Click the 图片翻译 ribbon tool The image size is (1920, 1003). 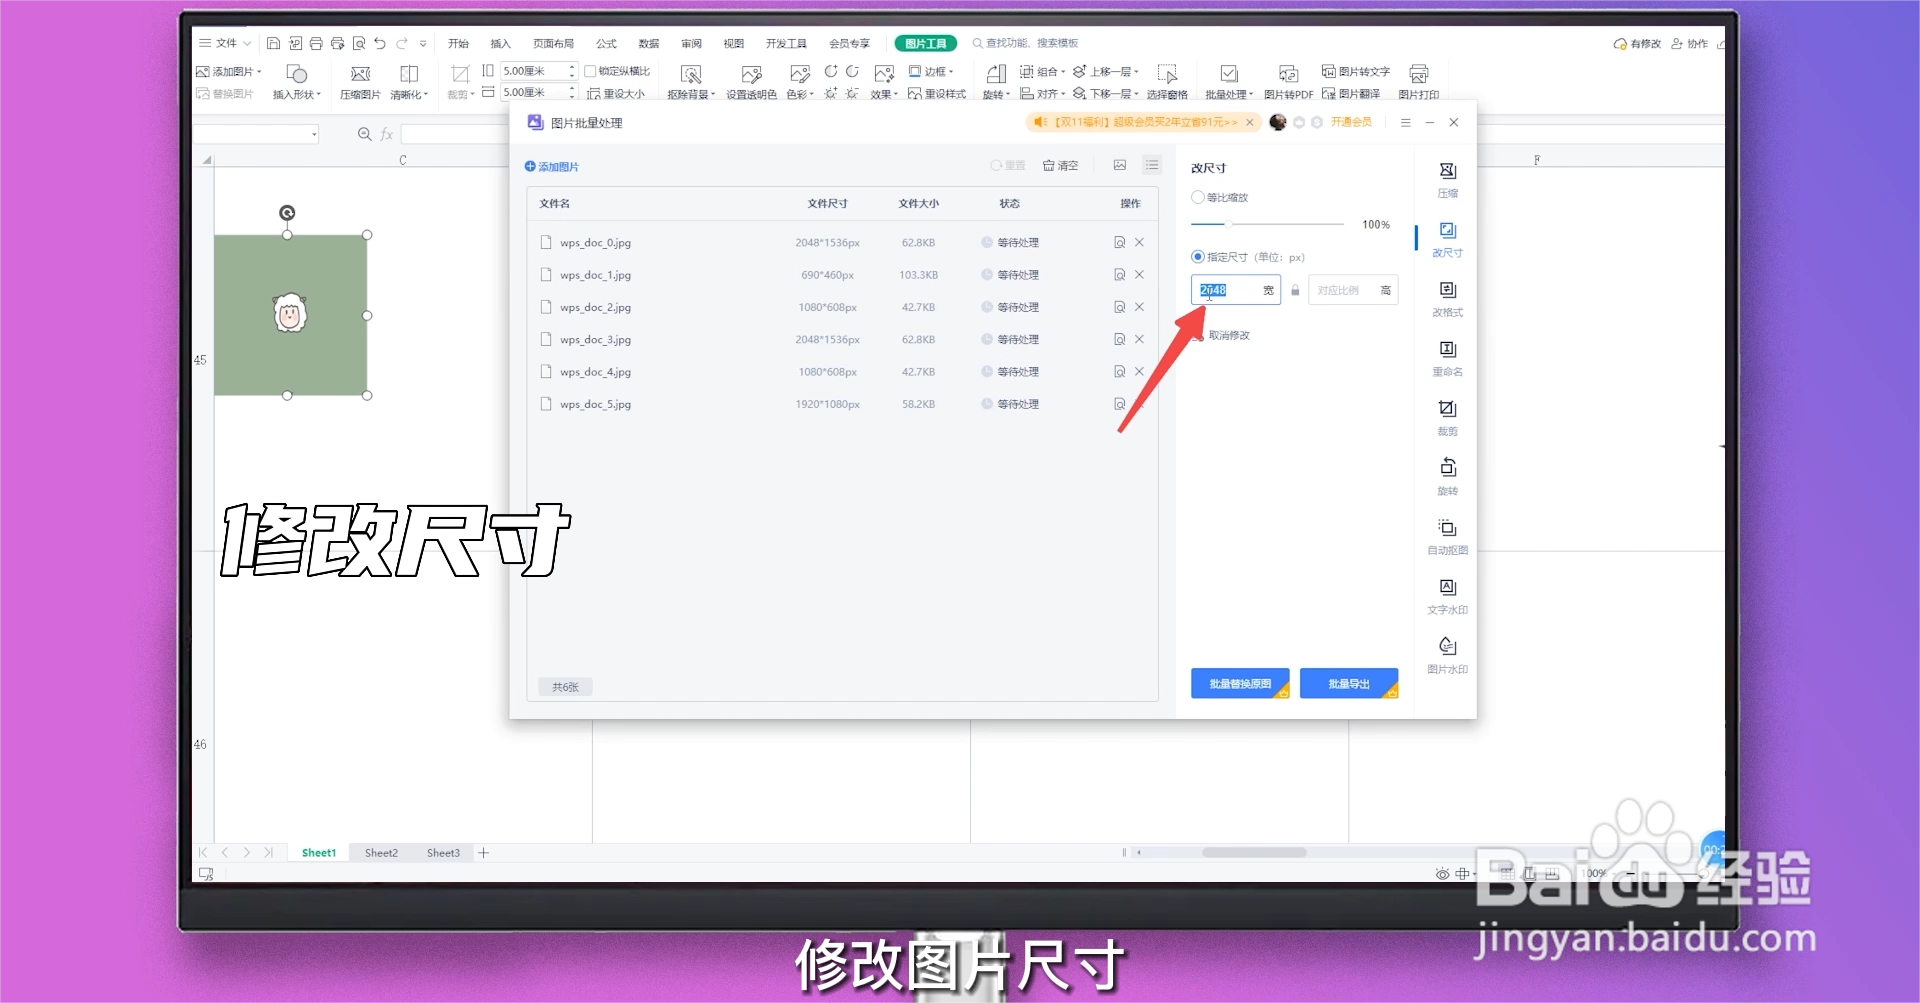pyautogui.click(x=1350, y=93)
